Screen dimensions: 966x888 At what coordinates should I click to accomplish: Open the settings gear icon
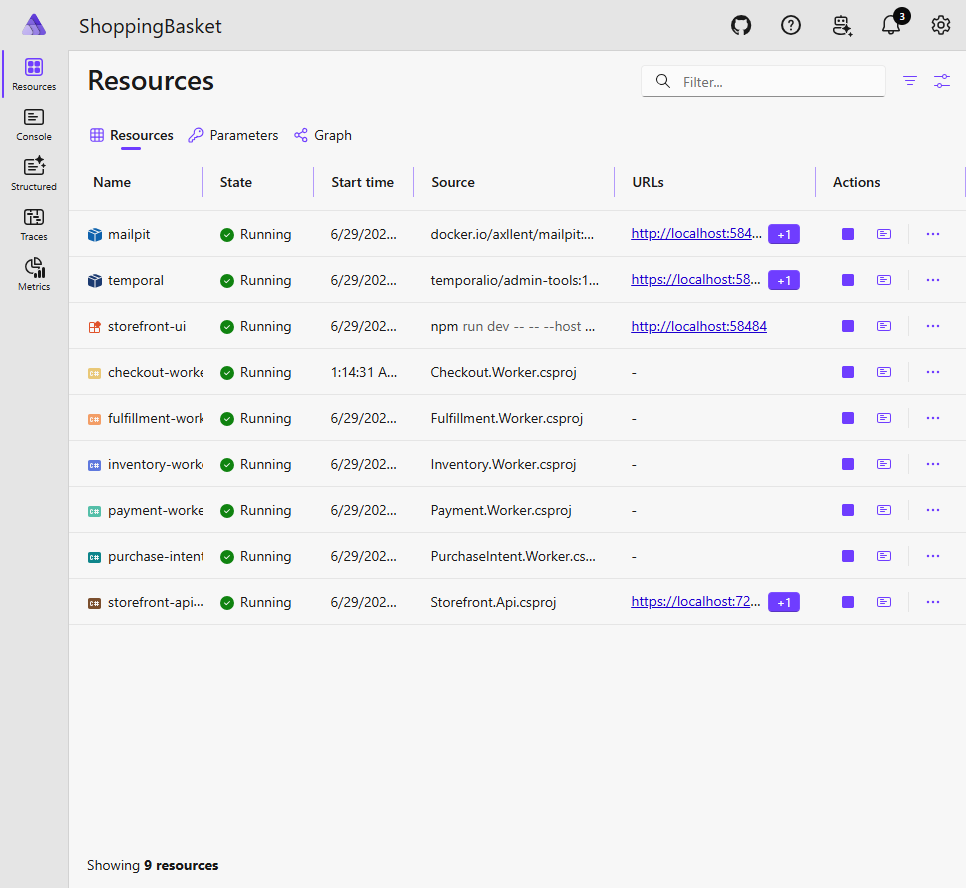tap(940, 25)
